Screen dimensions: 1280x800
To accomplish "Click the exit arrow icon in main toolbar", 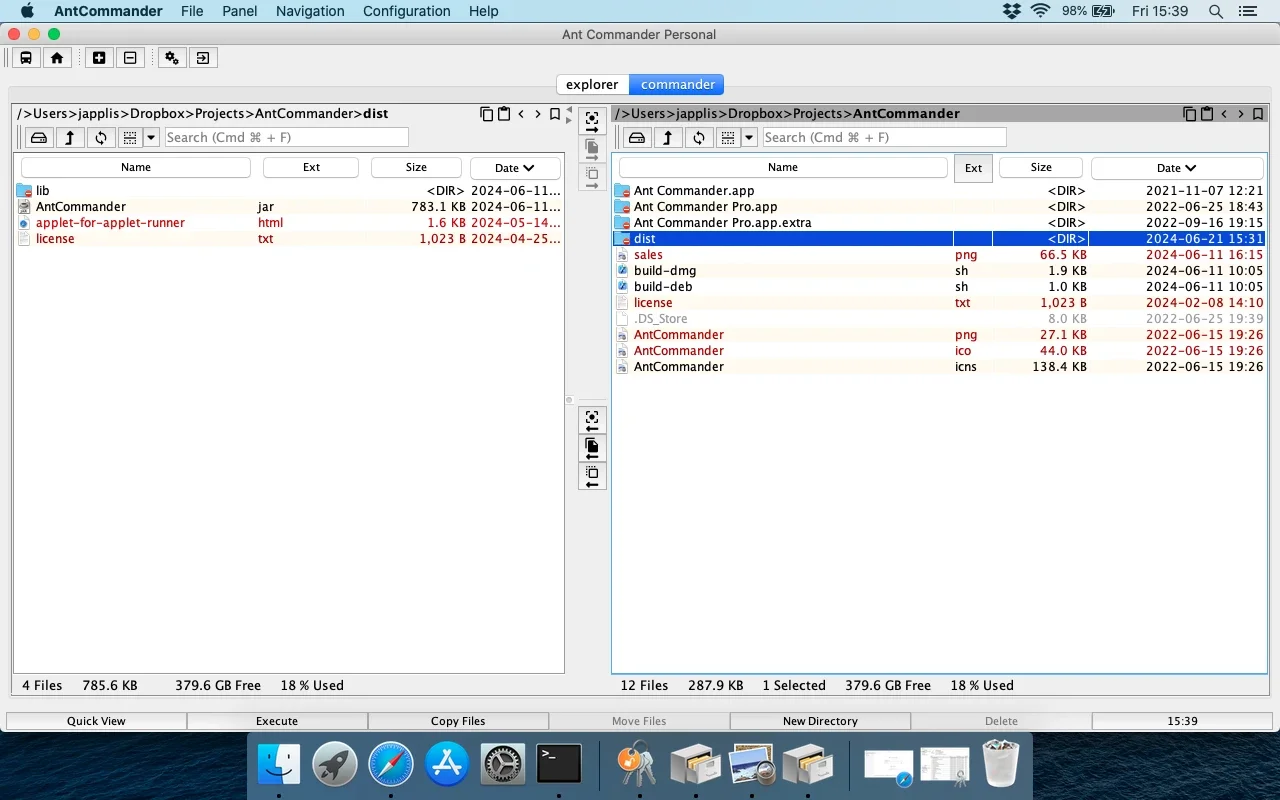I will click(x=203, y=58).
